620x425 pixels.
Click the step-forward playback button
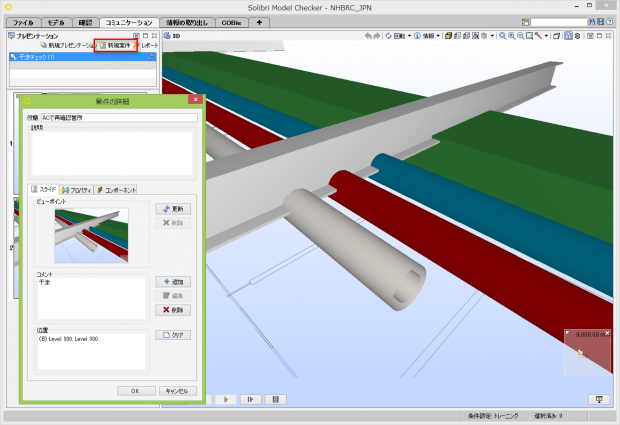pos(251,400)
